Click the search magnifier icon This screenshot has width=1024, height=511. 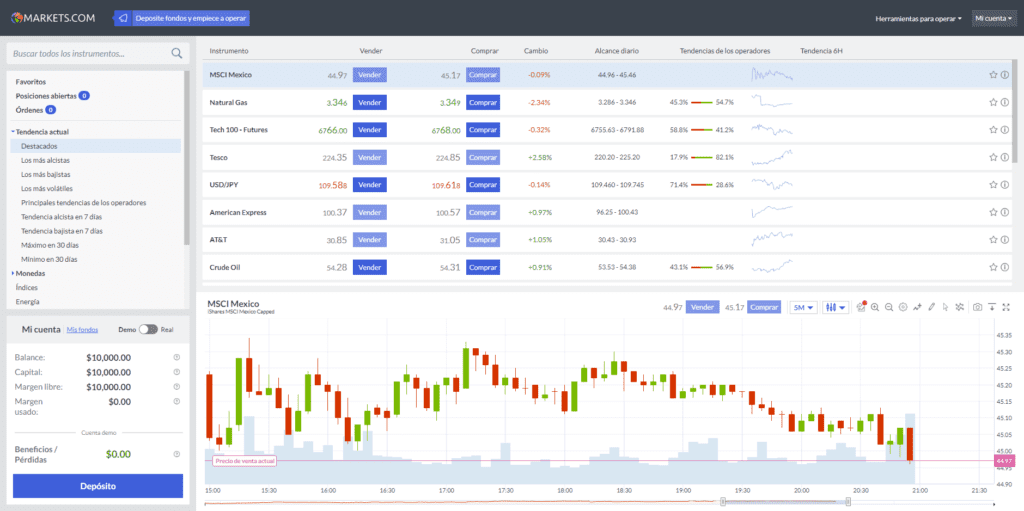(x=176, y=54)
